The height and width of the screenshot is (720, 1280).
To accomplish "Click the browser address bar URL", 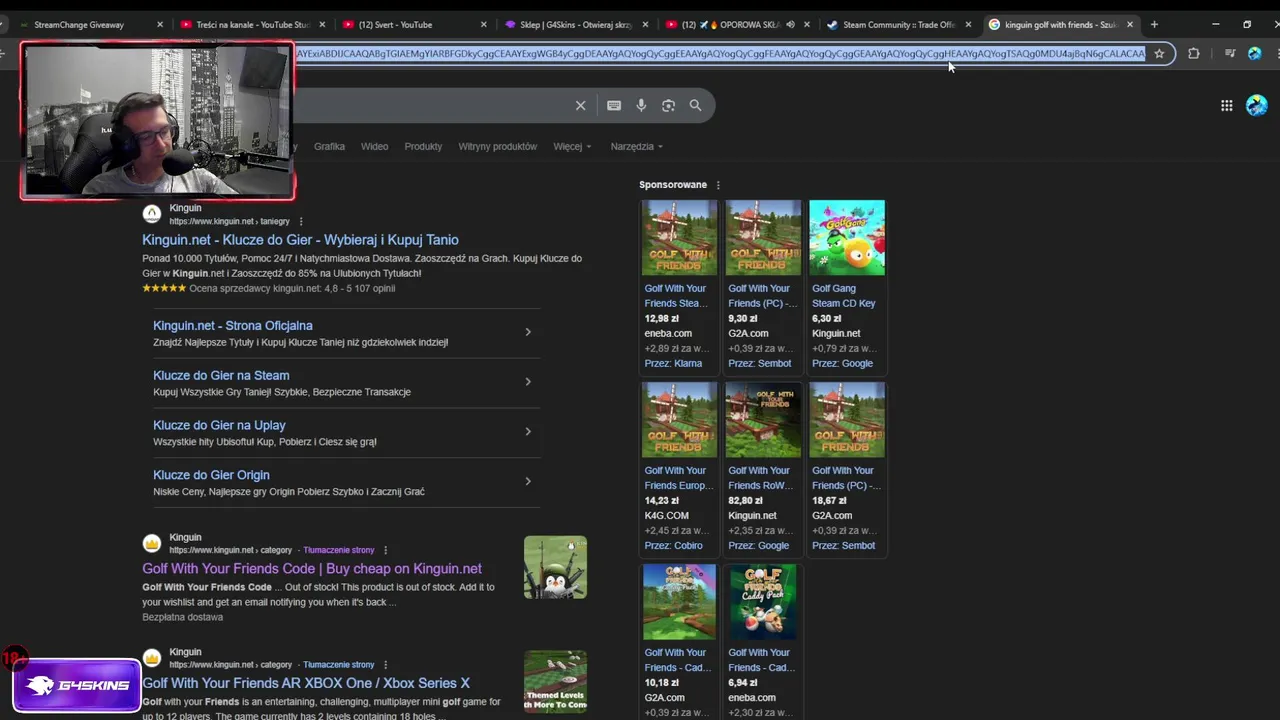I will pos(720,54).
